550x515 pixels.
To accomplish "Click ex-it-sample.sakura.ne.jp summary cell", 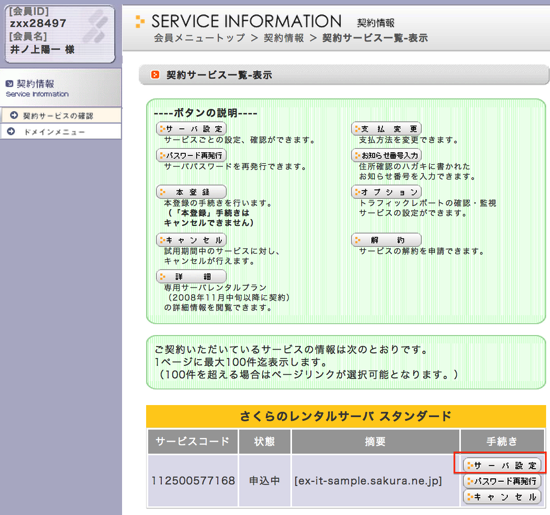I will pos(375,481).
